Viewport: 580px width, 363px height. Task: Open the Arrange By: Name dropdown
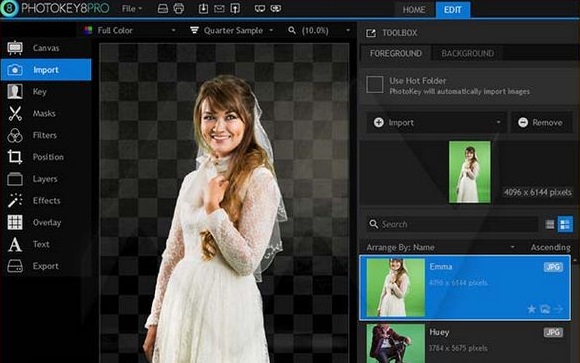pyautogui.click(x=441, y=247)
